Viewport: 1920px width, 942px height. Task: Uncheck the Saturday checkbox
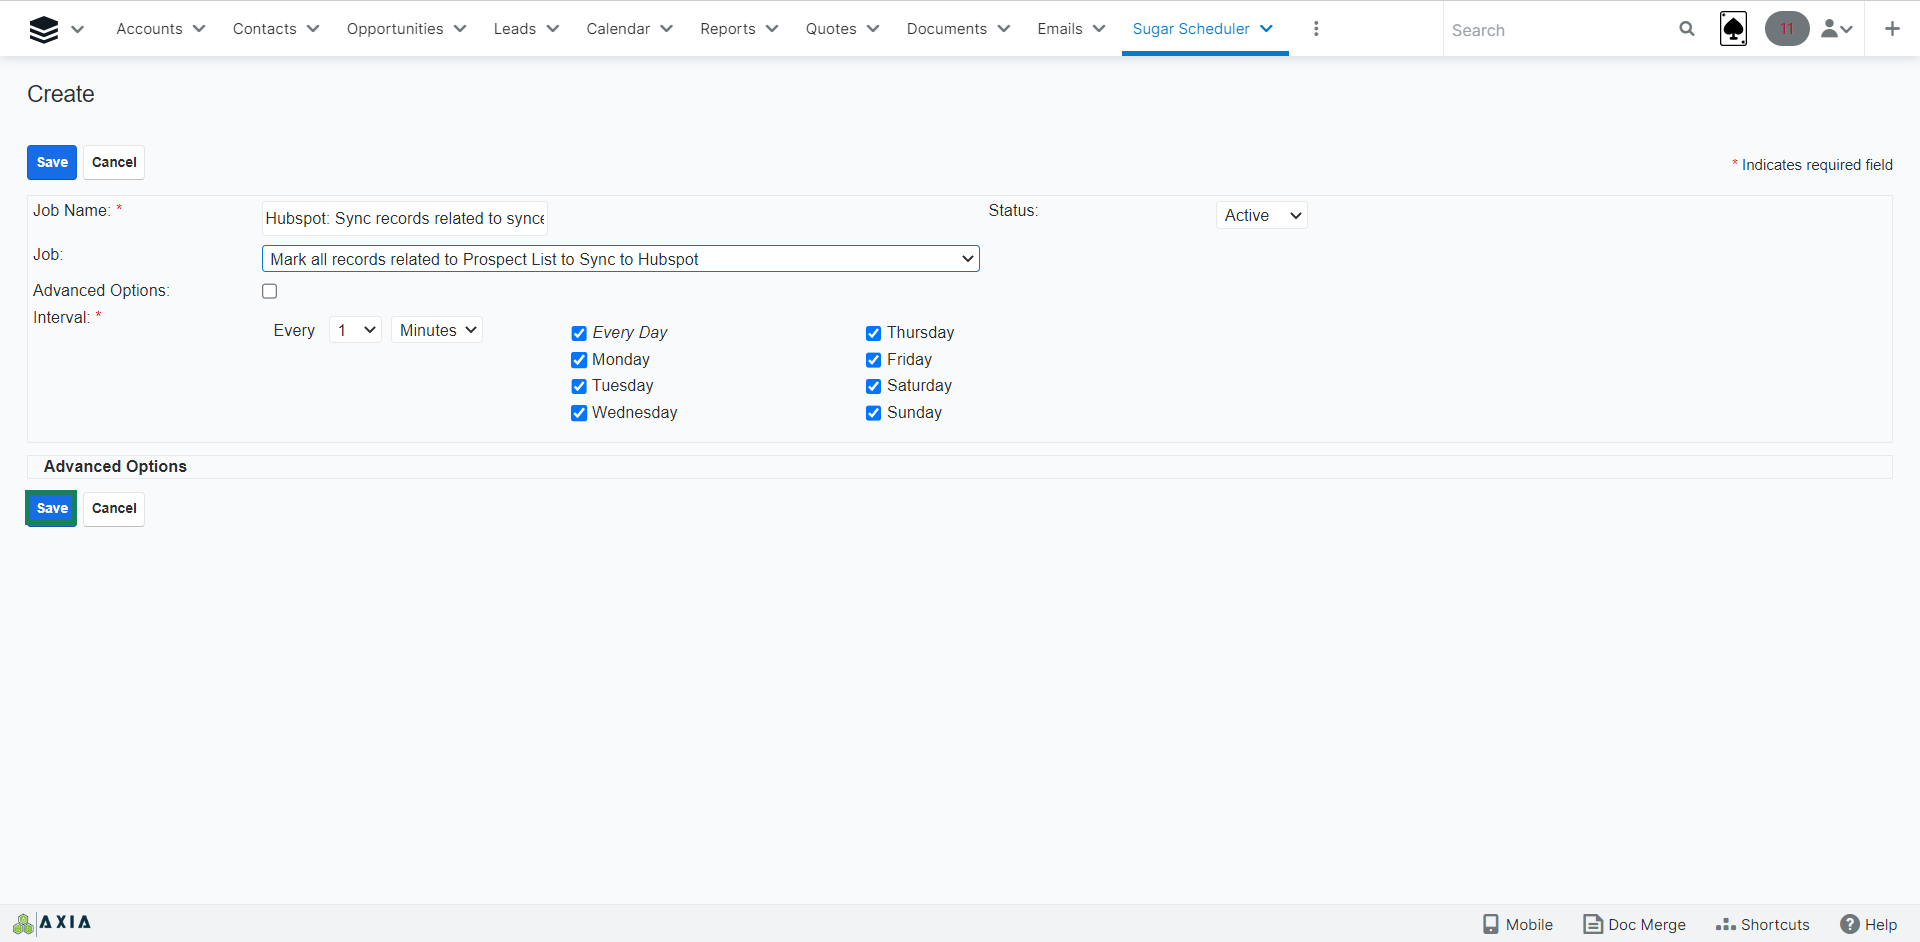point(873,386)
